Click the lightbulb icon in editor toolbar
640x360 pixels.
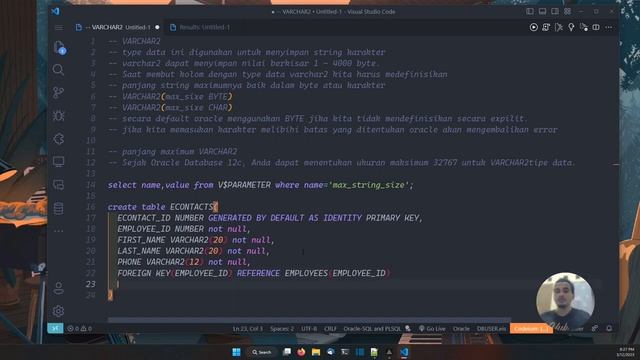[571, 27]
